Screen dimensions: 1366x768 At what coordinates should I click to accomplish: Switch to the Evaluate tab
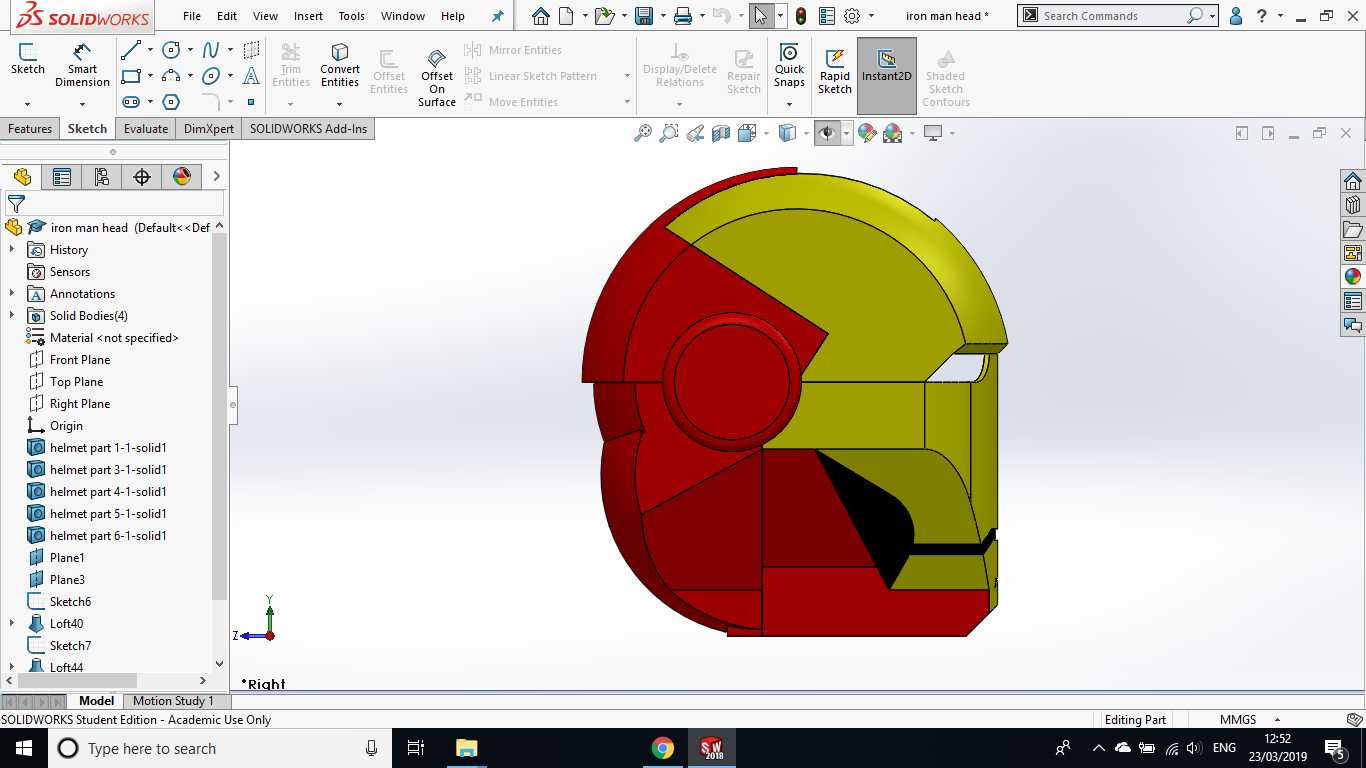tap(146, 129)
